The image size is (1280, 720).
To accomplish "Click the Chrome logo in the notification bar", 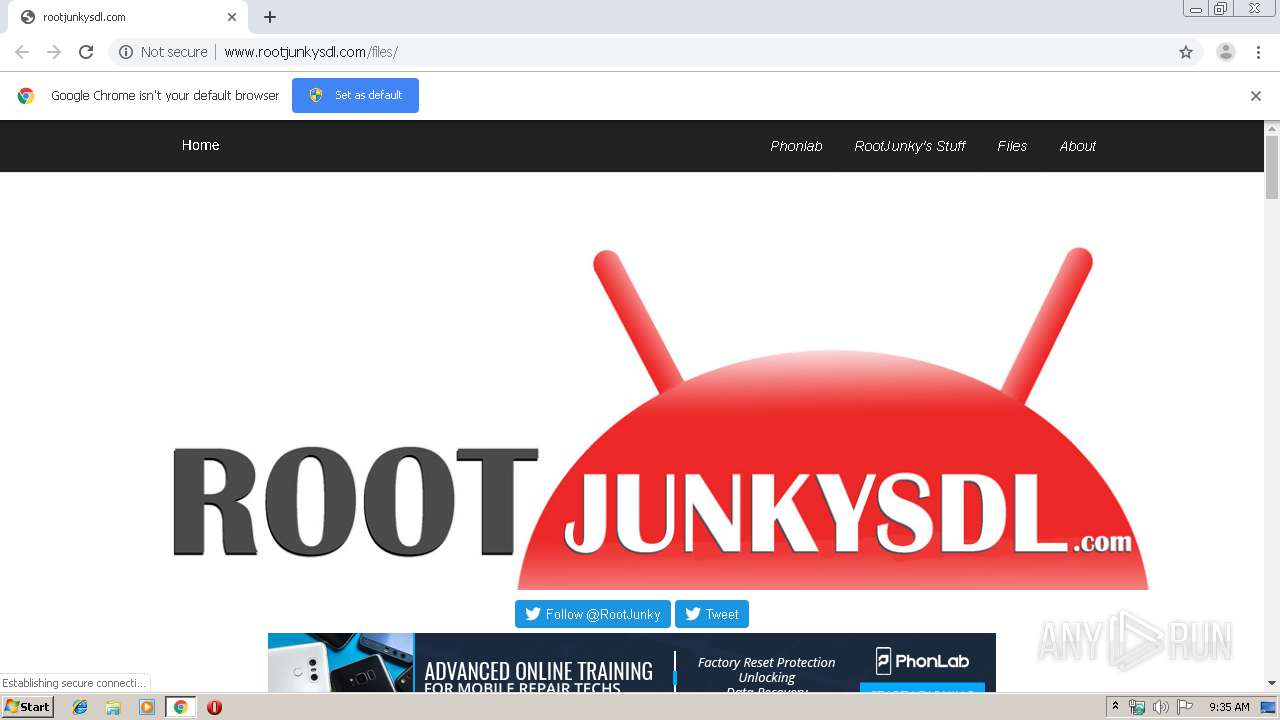I will coord(26,96).
